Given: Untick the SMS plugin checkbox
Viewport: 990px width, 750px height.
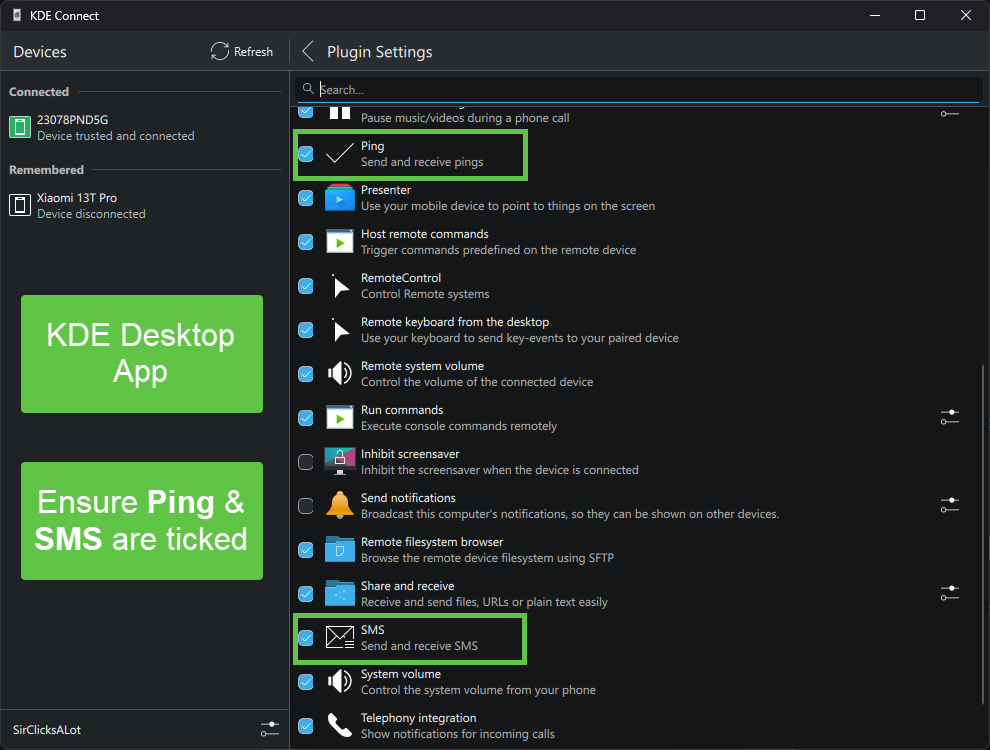Looking at the screenshot, I should click(305, 636).
